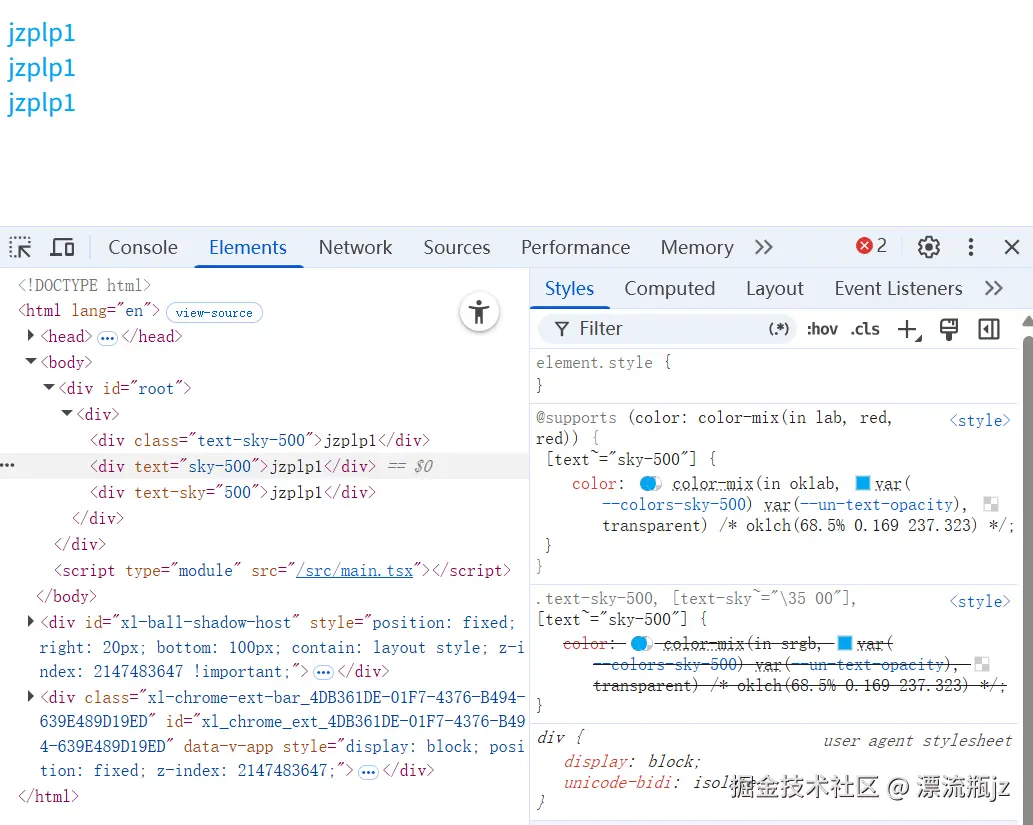1033x825 pixels.
Task: Open the /src/main.tsx script link
Action: click(354, 571)
